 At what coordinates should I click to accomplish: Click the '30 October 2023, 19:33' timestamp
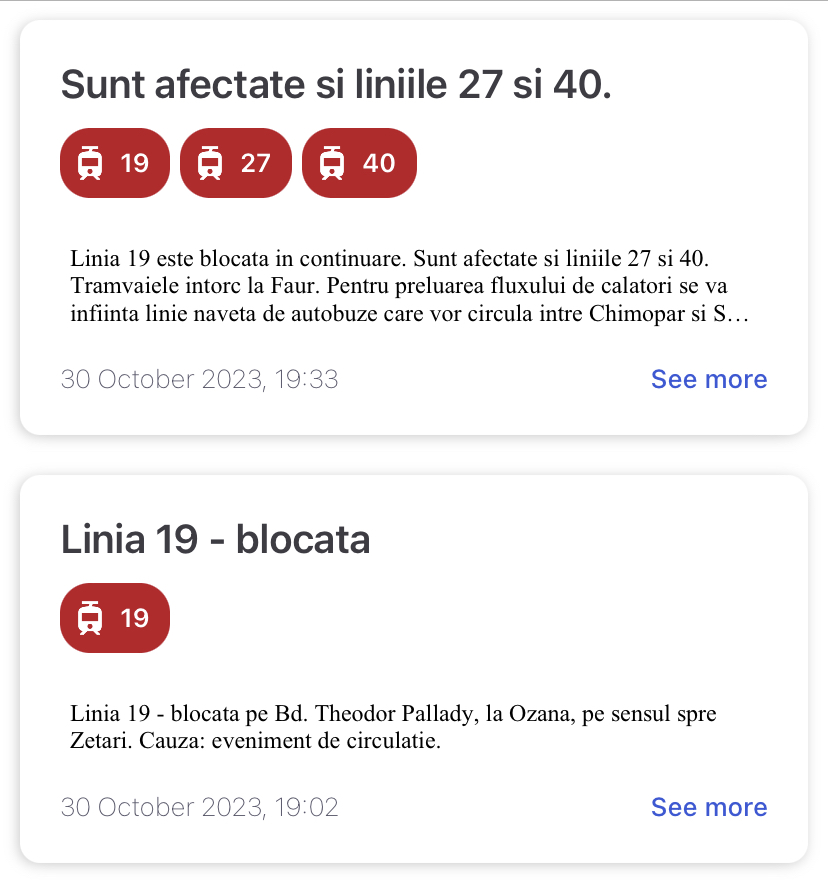(x=200, y=379)
